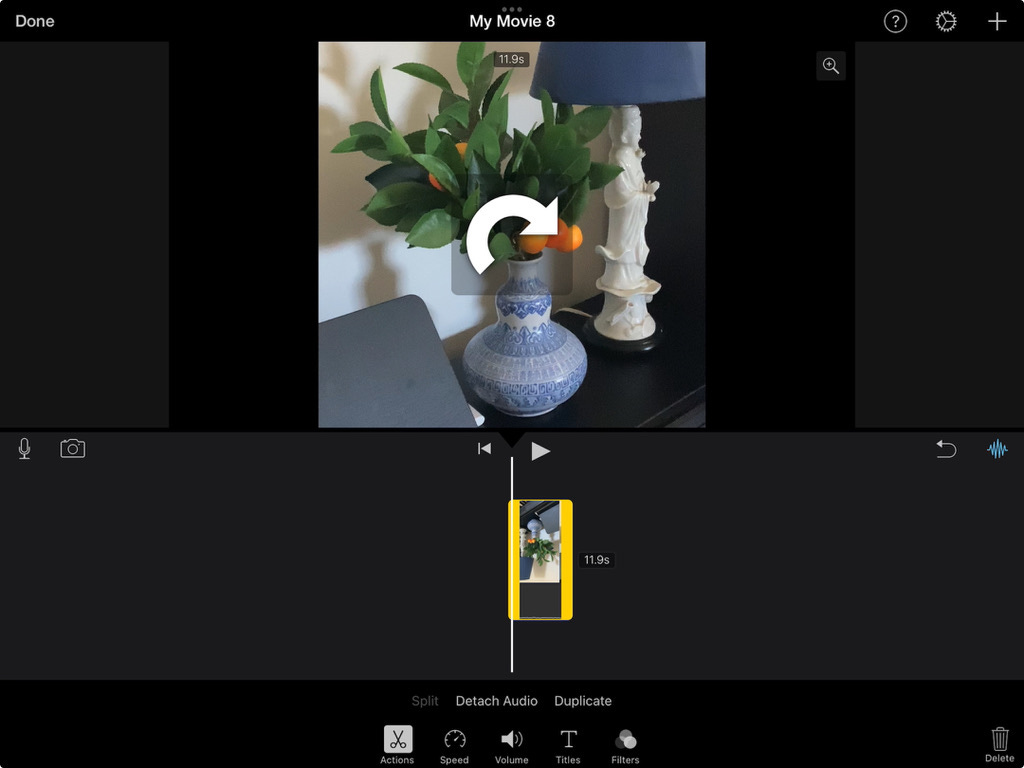This screenshot has height=768, width=1024.
Task: Tap the three-dot multitasking indicator
Action: click(x=511, y=9)
